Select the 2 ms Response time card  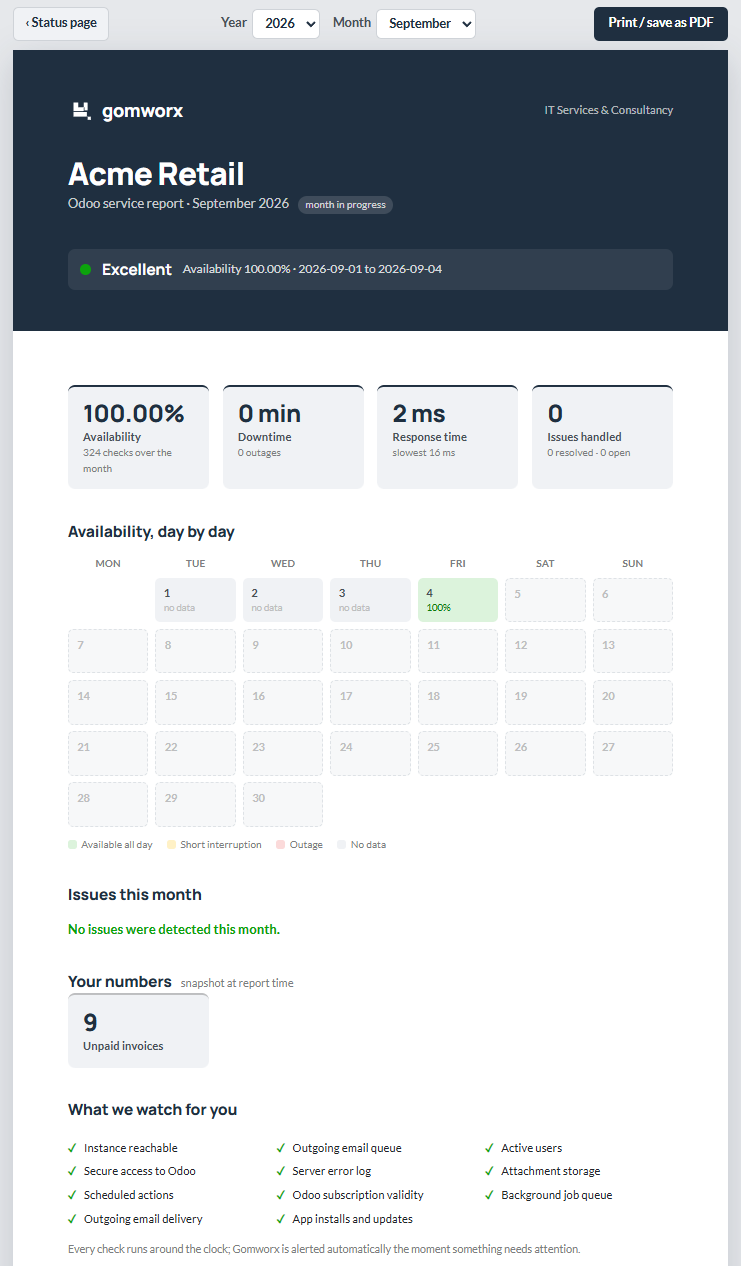(x=447, y=437)
